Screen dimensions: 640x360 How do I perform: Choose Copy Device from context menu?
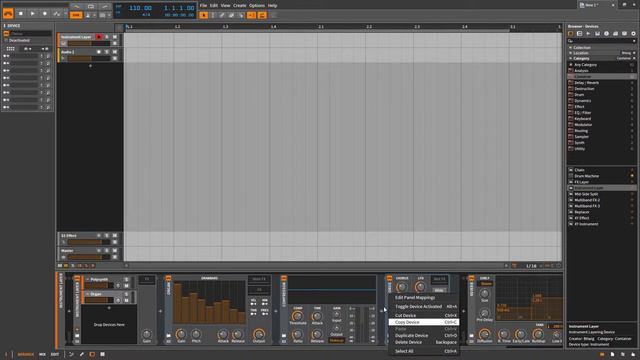point(424,322)
